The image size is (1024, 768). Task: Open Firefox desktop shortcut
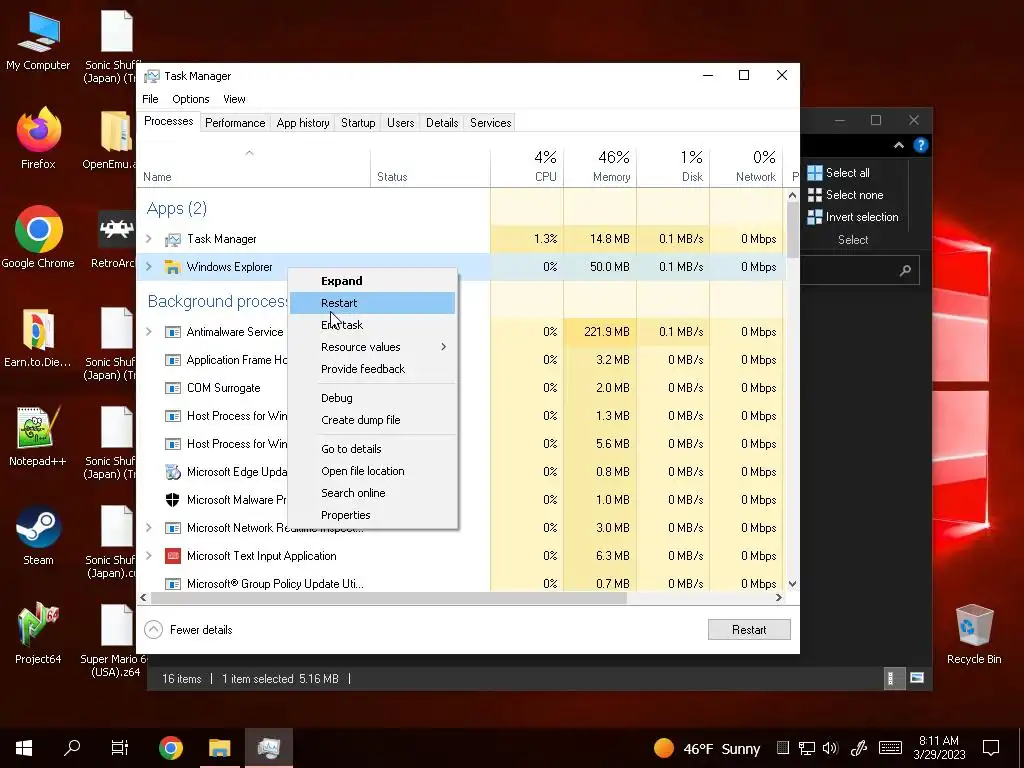point(38,137)
